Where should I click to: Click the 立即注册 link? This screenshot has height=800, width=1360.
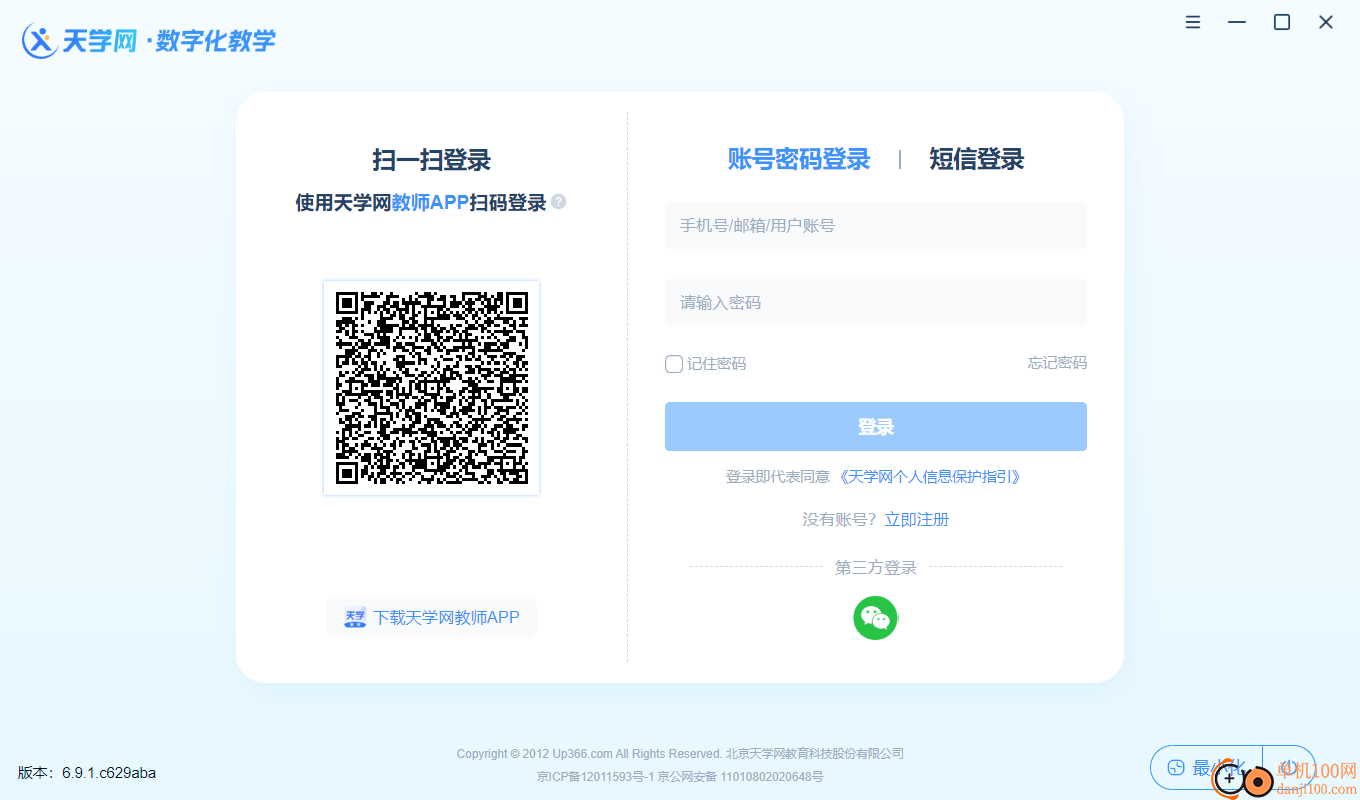tap(917, 520)
